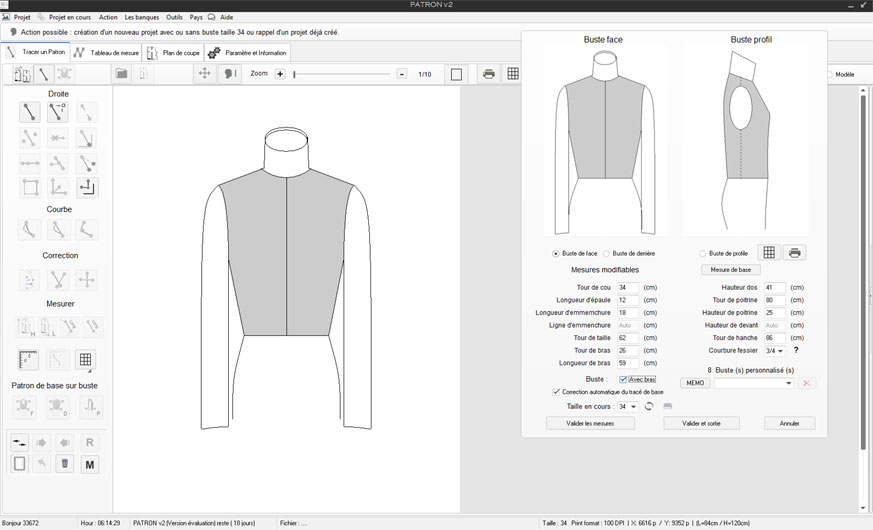Select the first straight line tool under Droite
Viewport: 873px width, 530px height.
(x=30, y=112)
